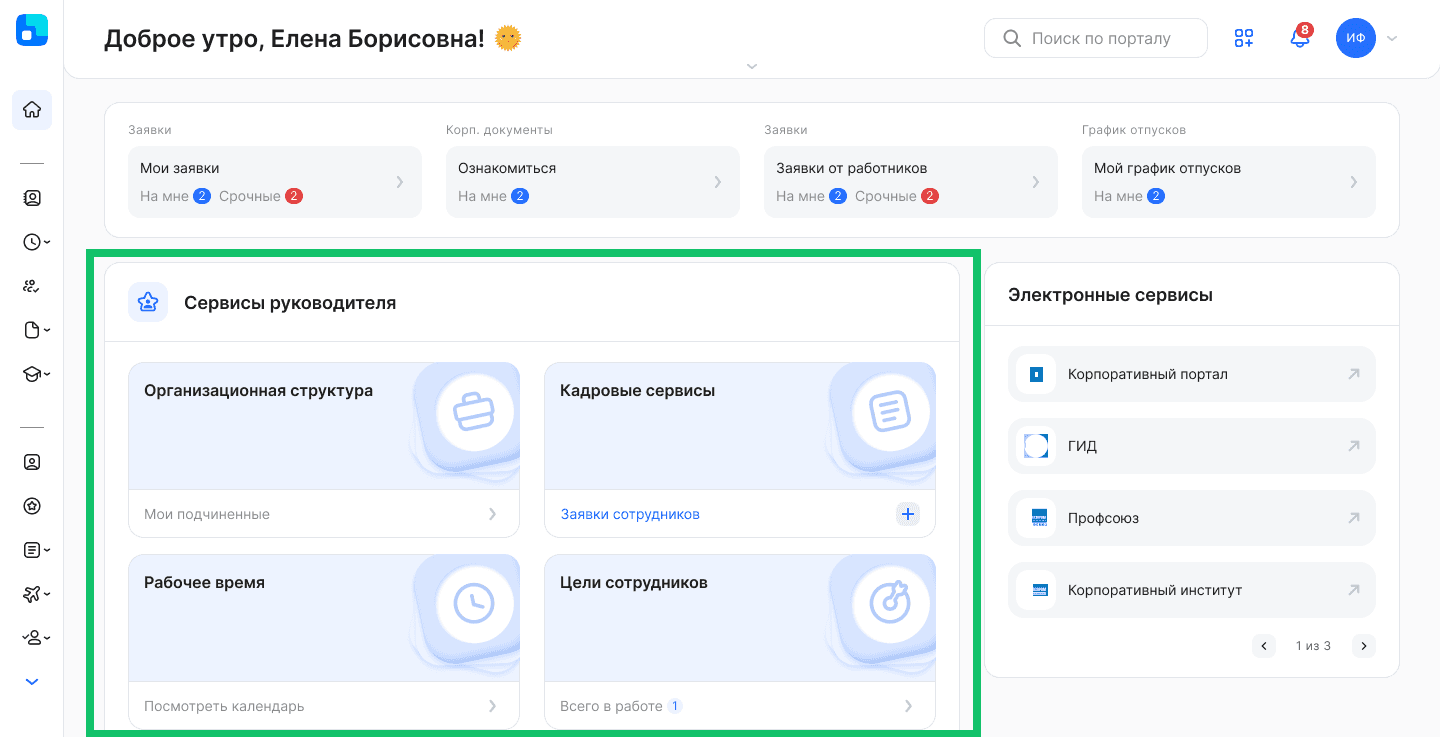This screenshot has width=1440, height=737.
Task: Go to next page of Электронные сервисы
Action: coord(1363,646)
